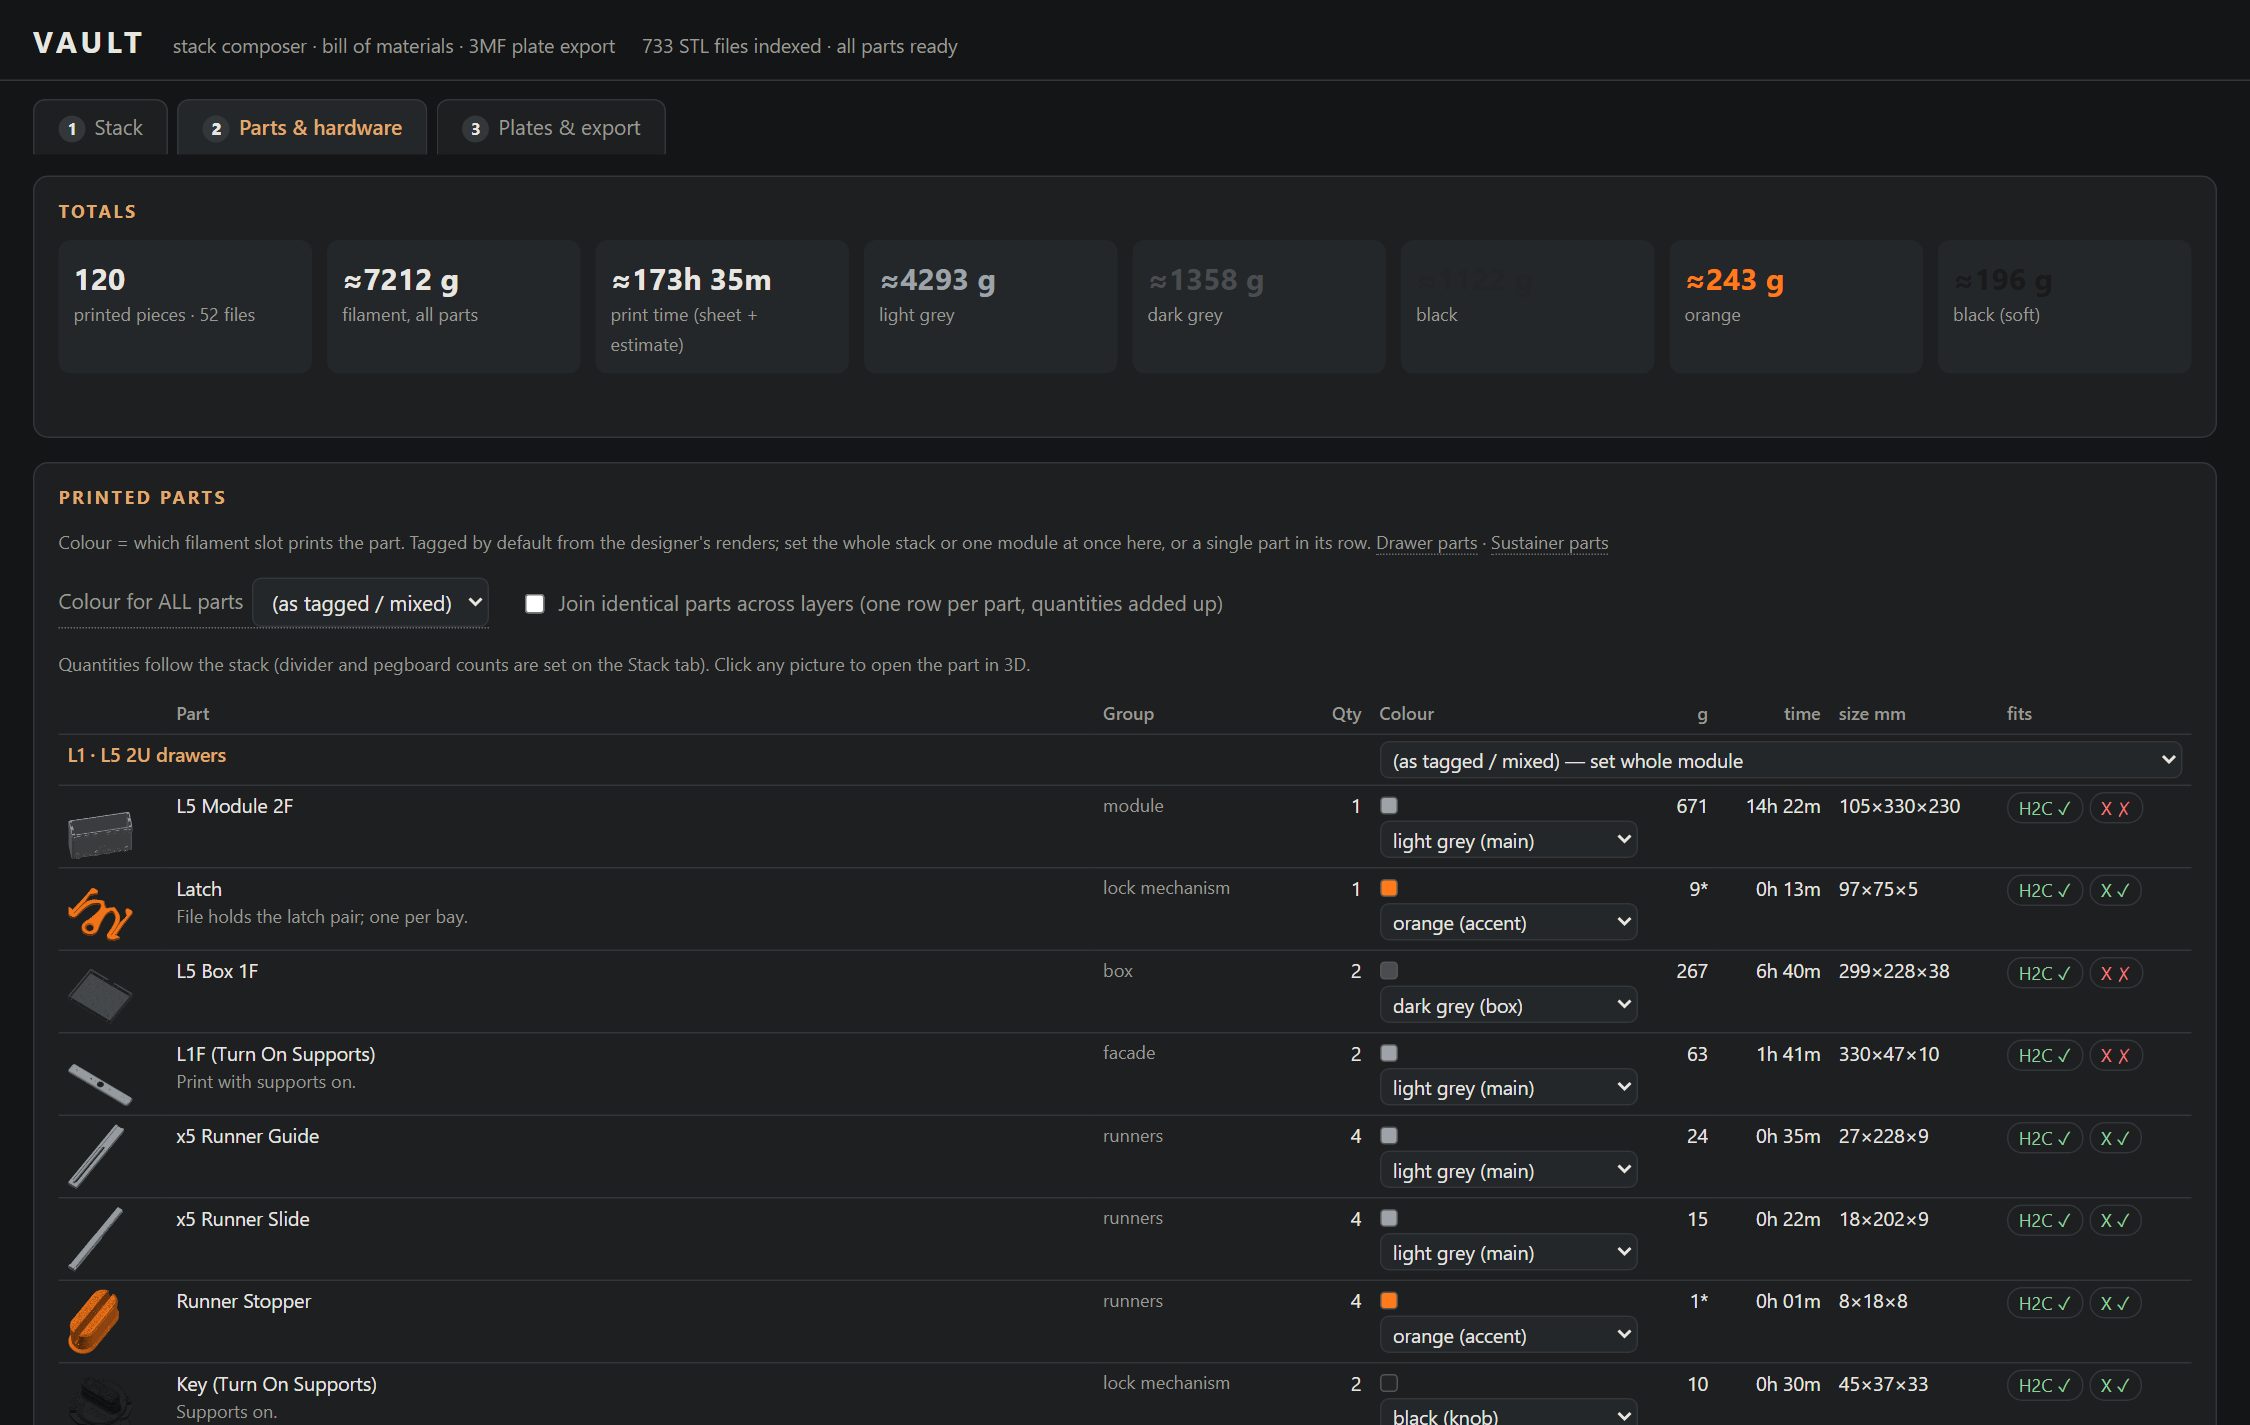This screenshot has width=2250, height=1425.
Task: Click the orange colour swatch in Latch row
Action: pyautogui.click(x=1389, y=888)
